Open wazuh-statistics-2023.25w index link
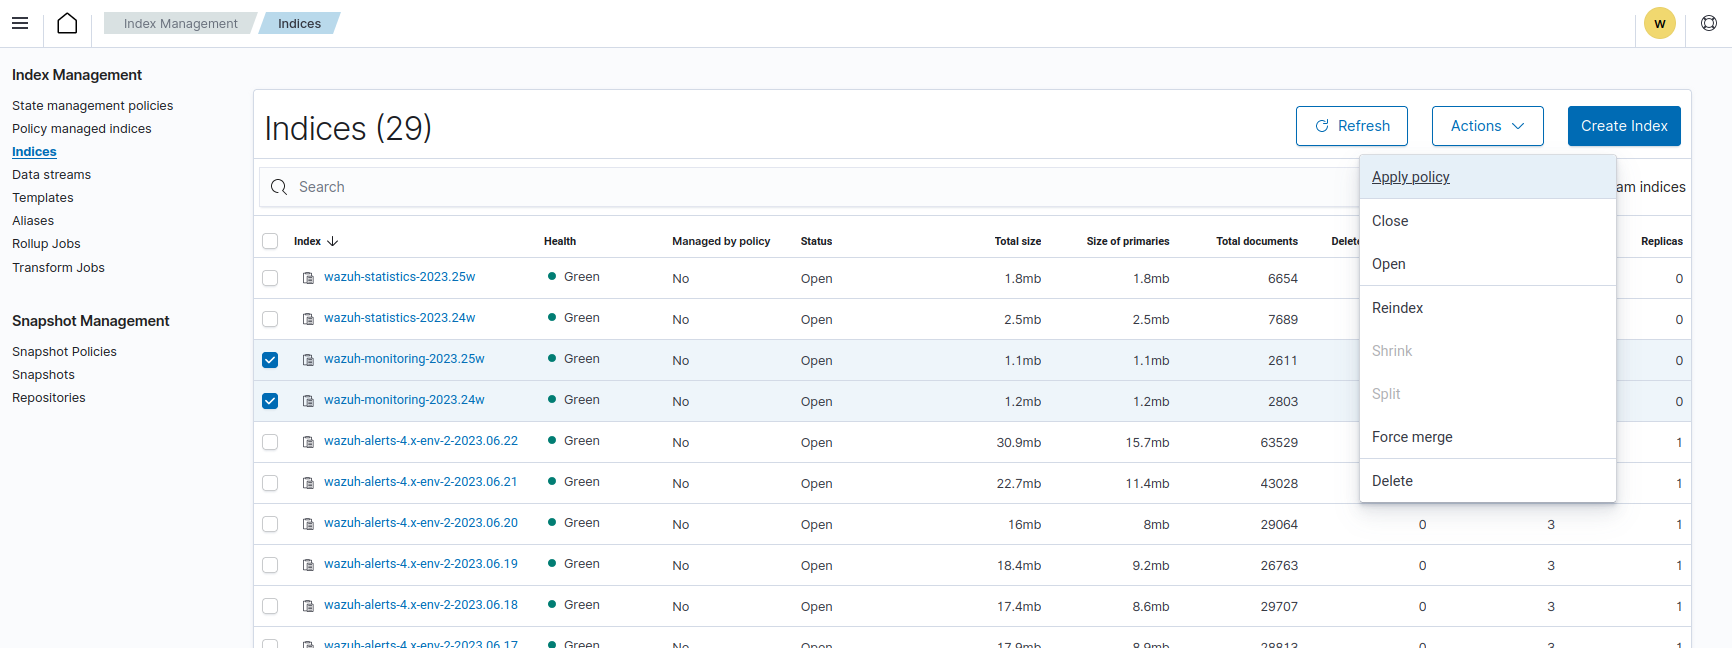 399,277
